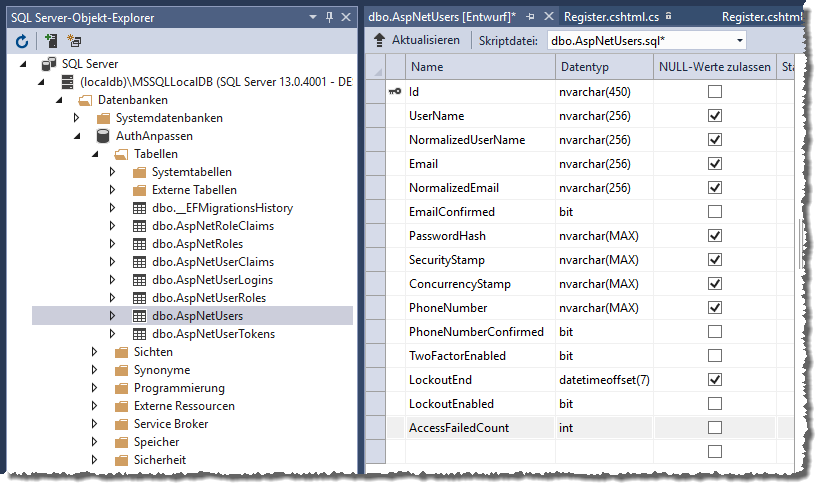
Task: Uncheck NULL allowed for PasswordHash
Action: point(714,236)
